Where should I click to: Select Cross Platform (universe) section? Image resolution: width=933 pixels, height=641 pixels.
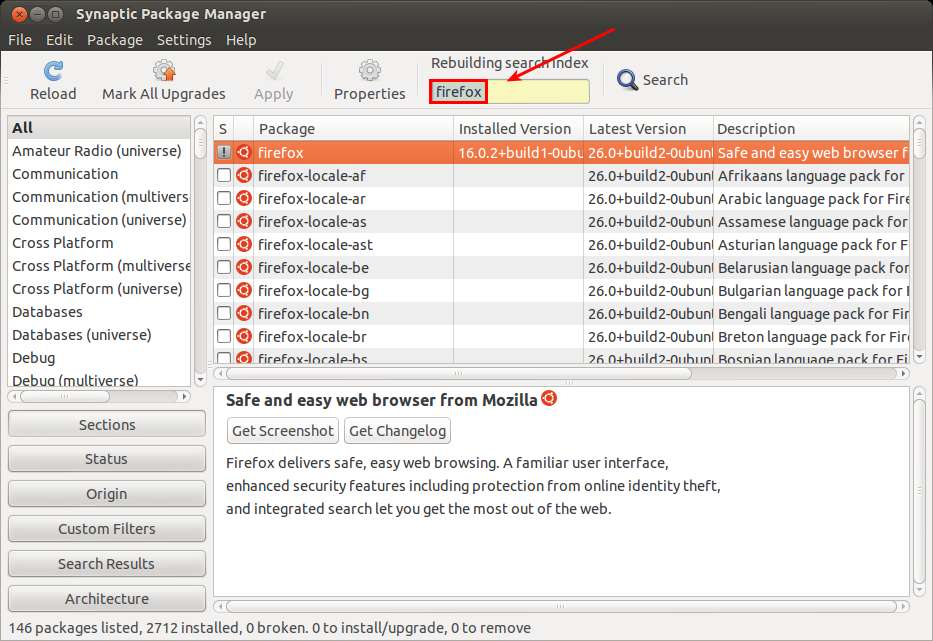pos(99,289)
